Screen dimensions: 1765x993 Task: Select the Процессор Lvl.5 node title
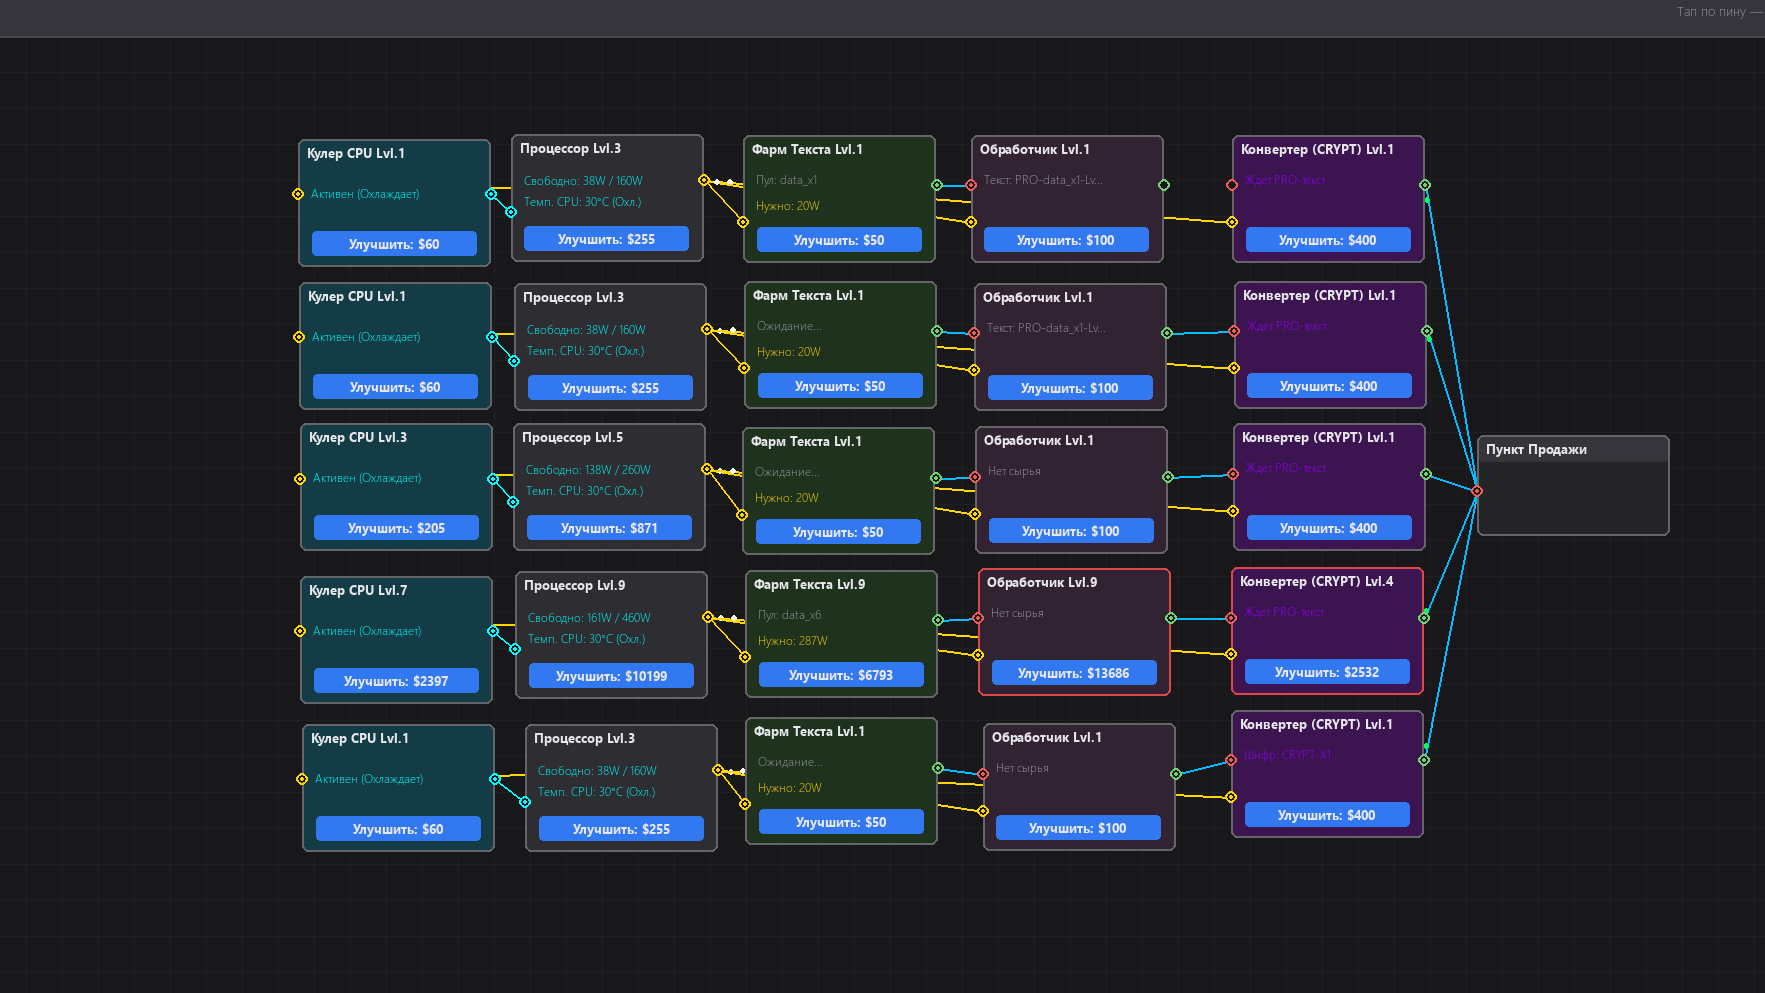[572, 437]
